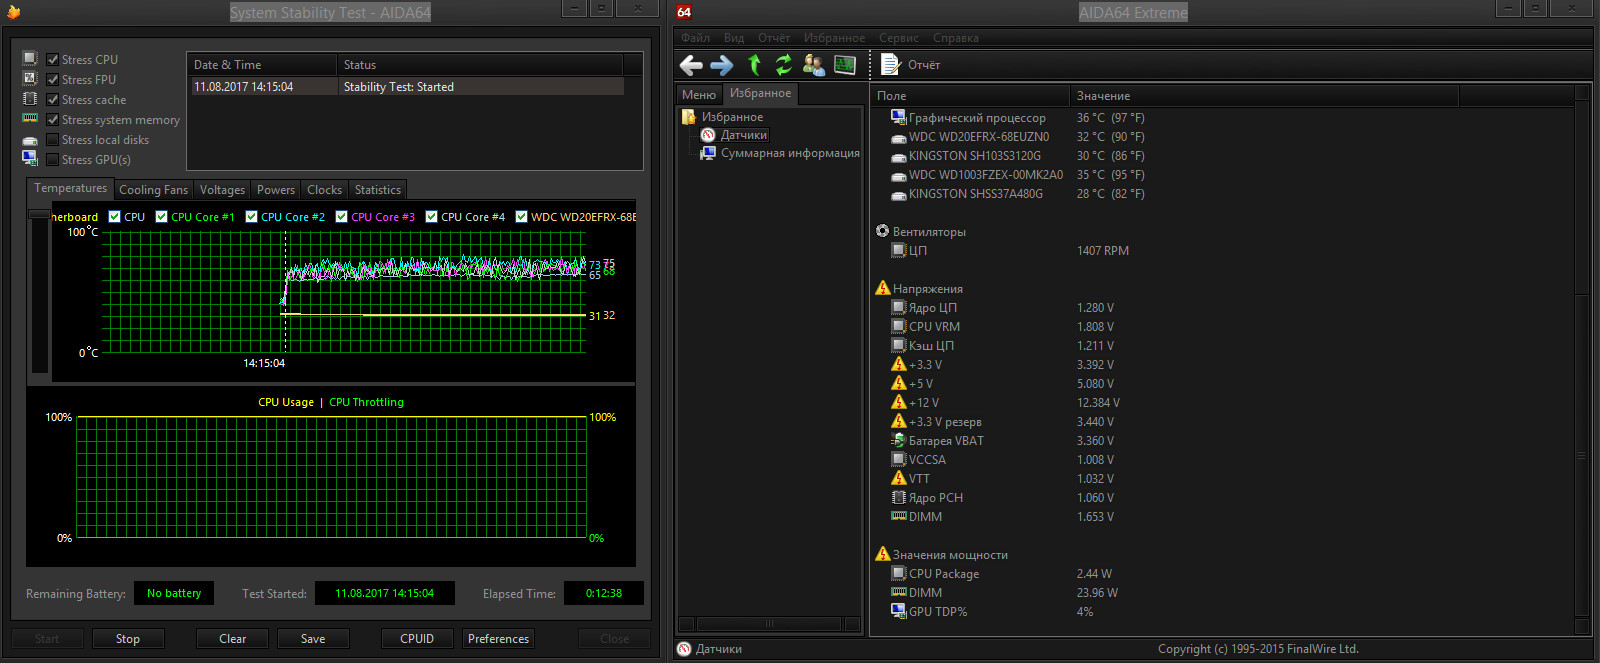Viewport: 1600px width, 663px height.
Task: Go forward with the blue right arrow icon
Action: [722, 65]
